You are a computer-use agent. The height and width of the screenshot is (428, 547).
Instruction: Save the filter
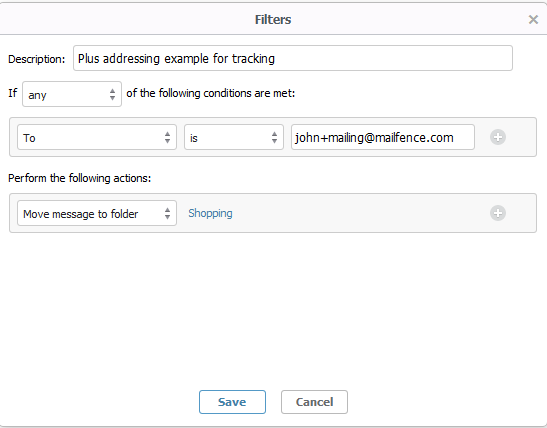232,402
